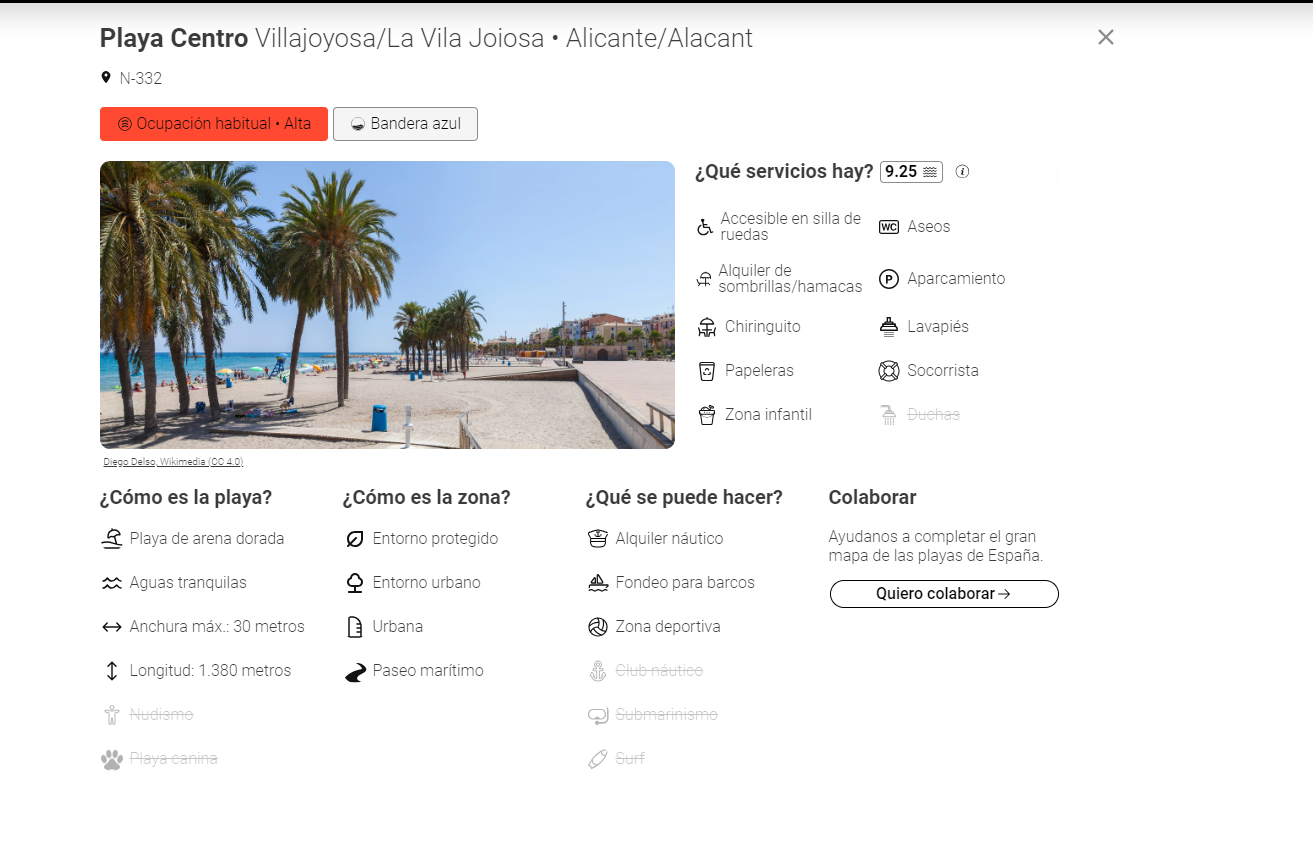Click the 'Socorrista' label

coord(943,370)
